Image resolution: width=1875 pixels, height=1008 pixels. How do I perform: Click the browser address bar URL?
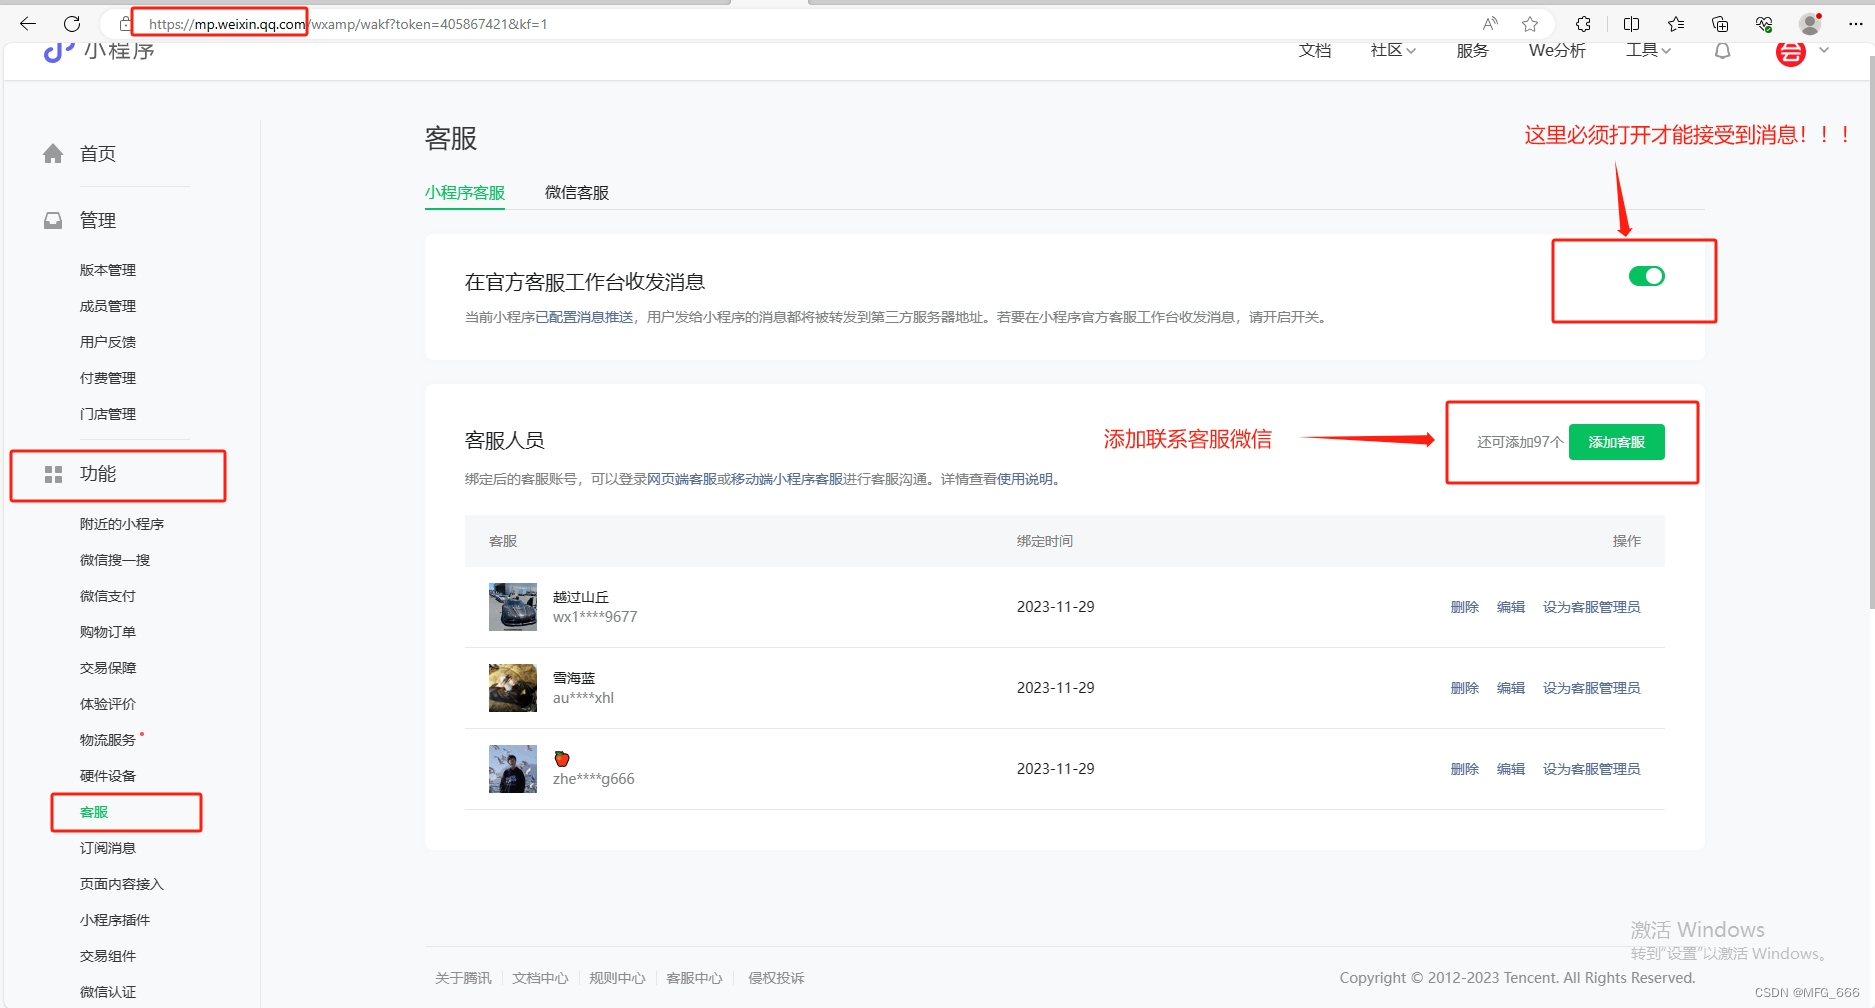point(348,24)
